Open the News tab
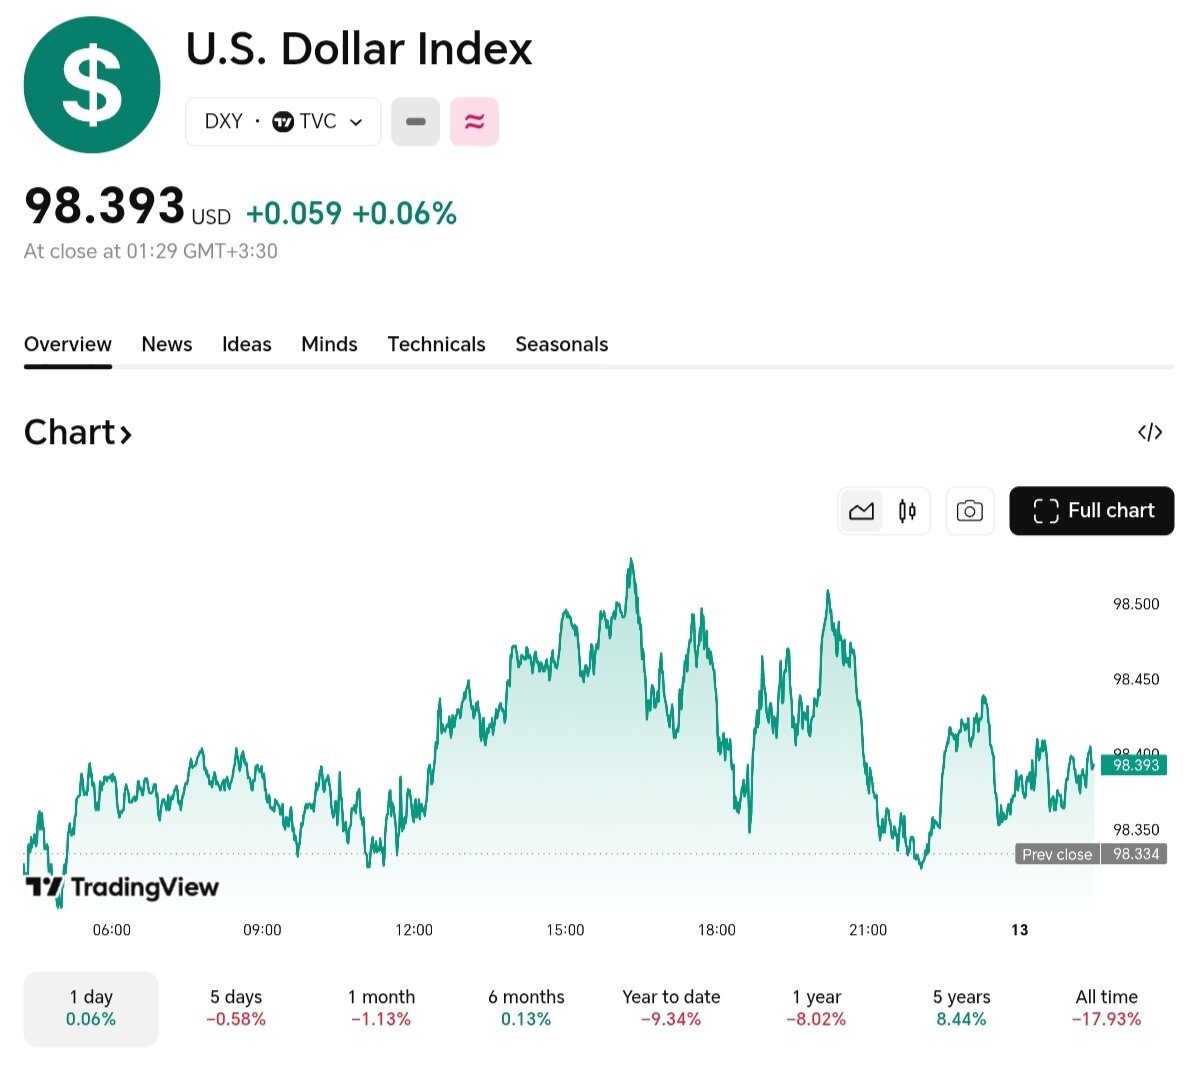The height and width of the screenshot is (1065, 1198). (166, 344)
